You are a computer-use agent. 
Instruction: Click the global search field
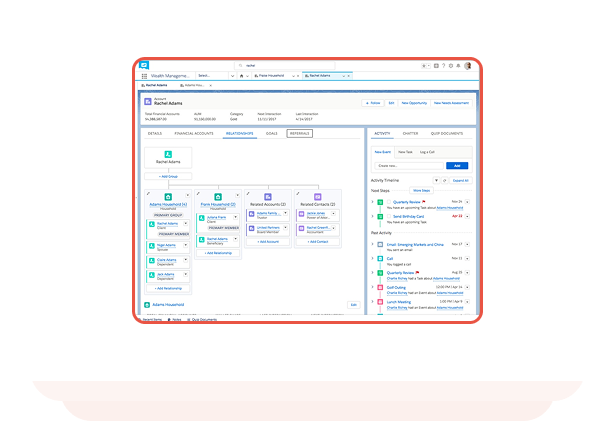(285, 66)
